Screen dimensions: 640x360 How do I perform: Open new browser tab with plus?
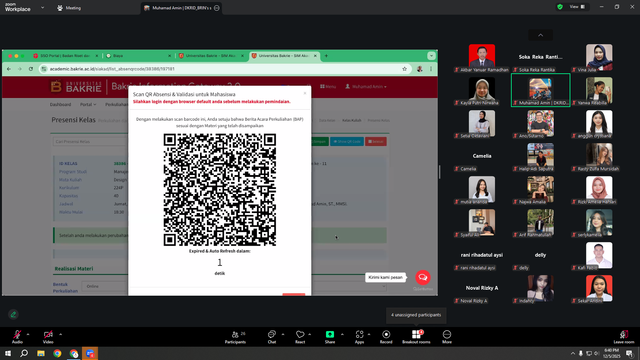326,56
